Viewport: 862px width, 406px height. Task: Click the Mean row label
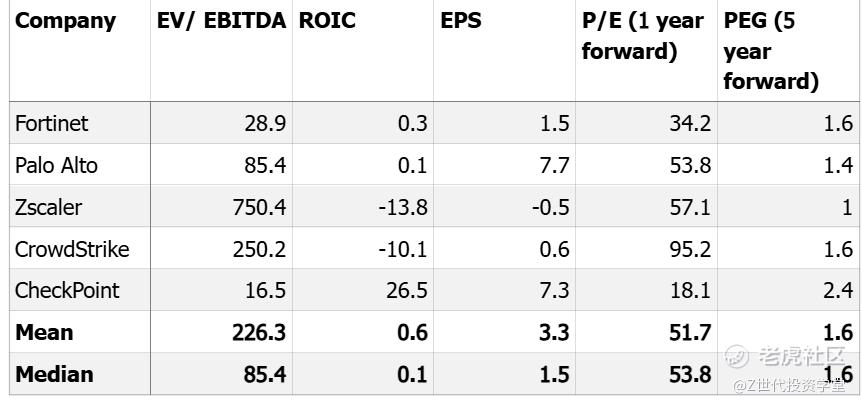[x=44, y=332]
